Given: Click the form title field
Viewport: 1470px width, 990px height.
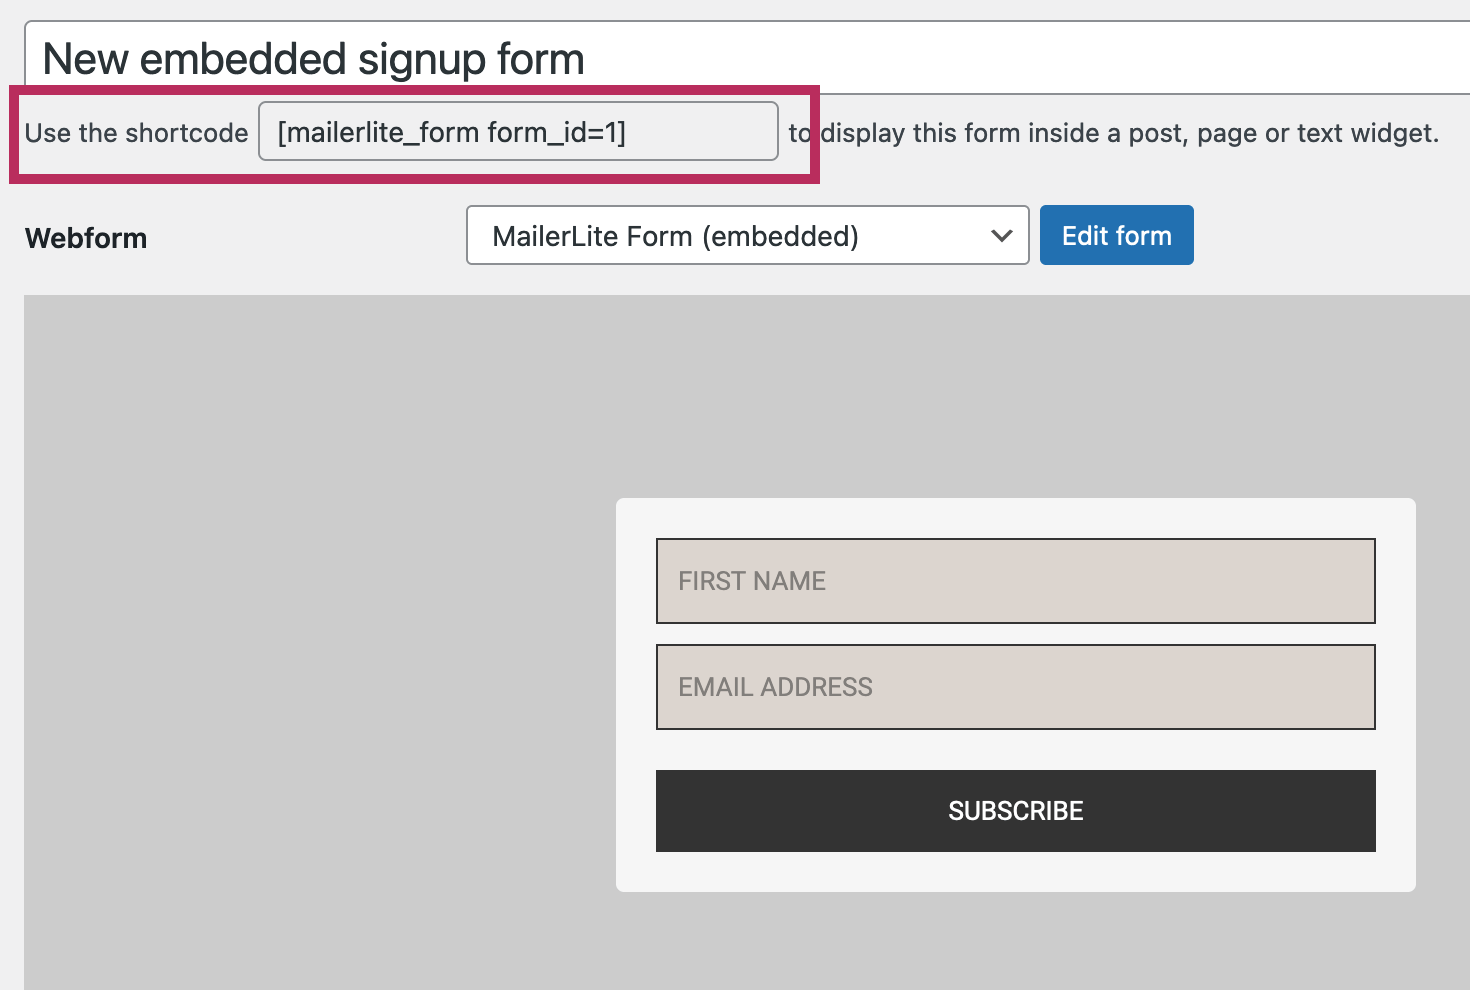Looking at the screenshot, I should [900, 59].
